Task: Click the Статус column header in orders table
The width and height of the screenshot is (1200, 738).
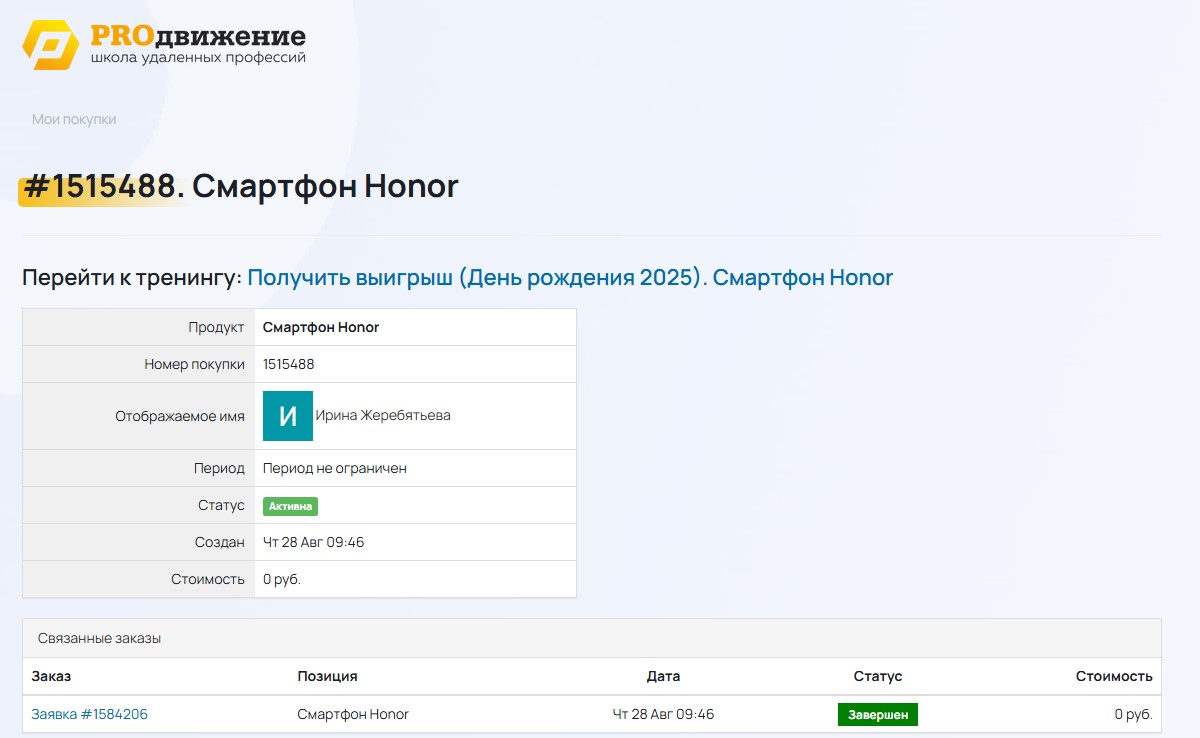Action: [877, 676]
